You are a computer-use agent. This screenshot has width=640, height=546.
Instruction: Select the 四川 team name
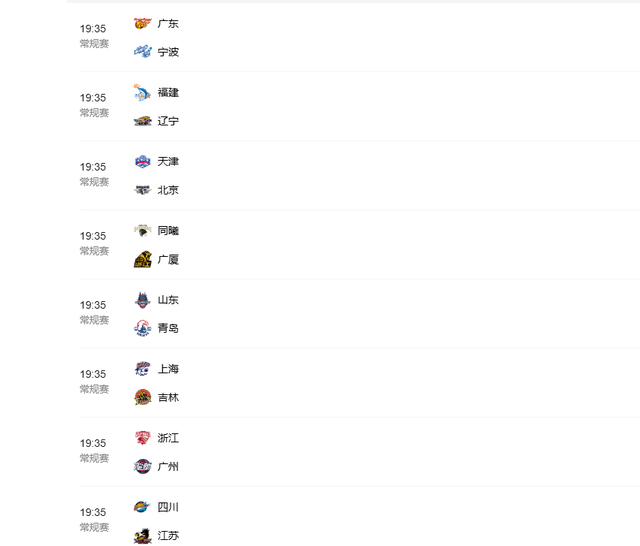(x=169, y=507)
